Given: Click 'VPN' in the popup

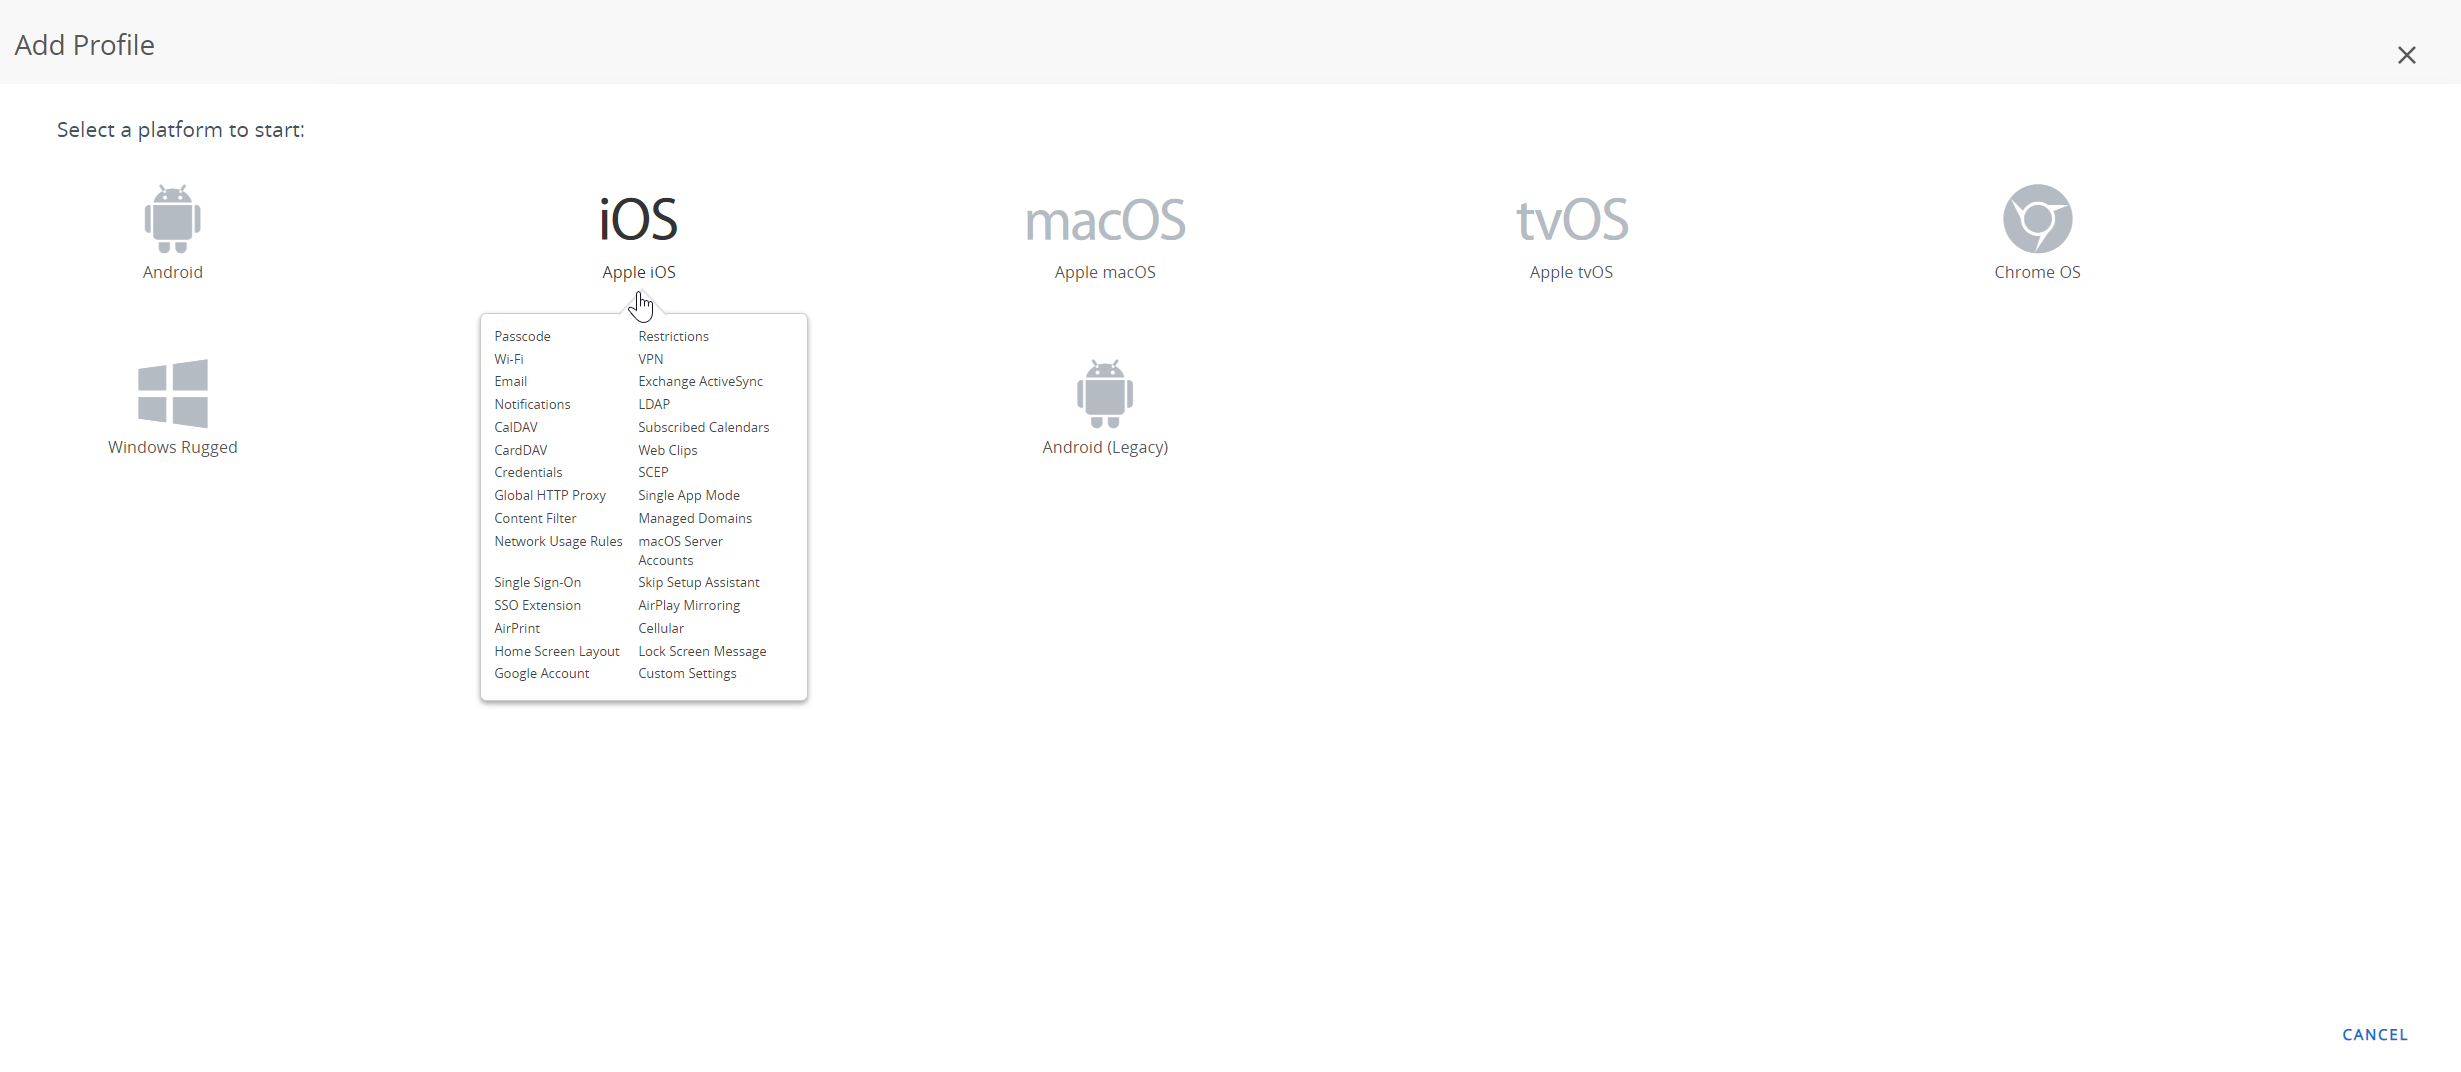Looking at the screenshot, I should (x=651, y=359).
